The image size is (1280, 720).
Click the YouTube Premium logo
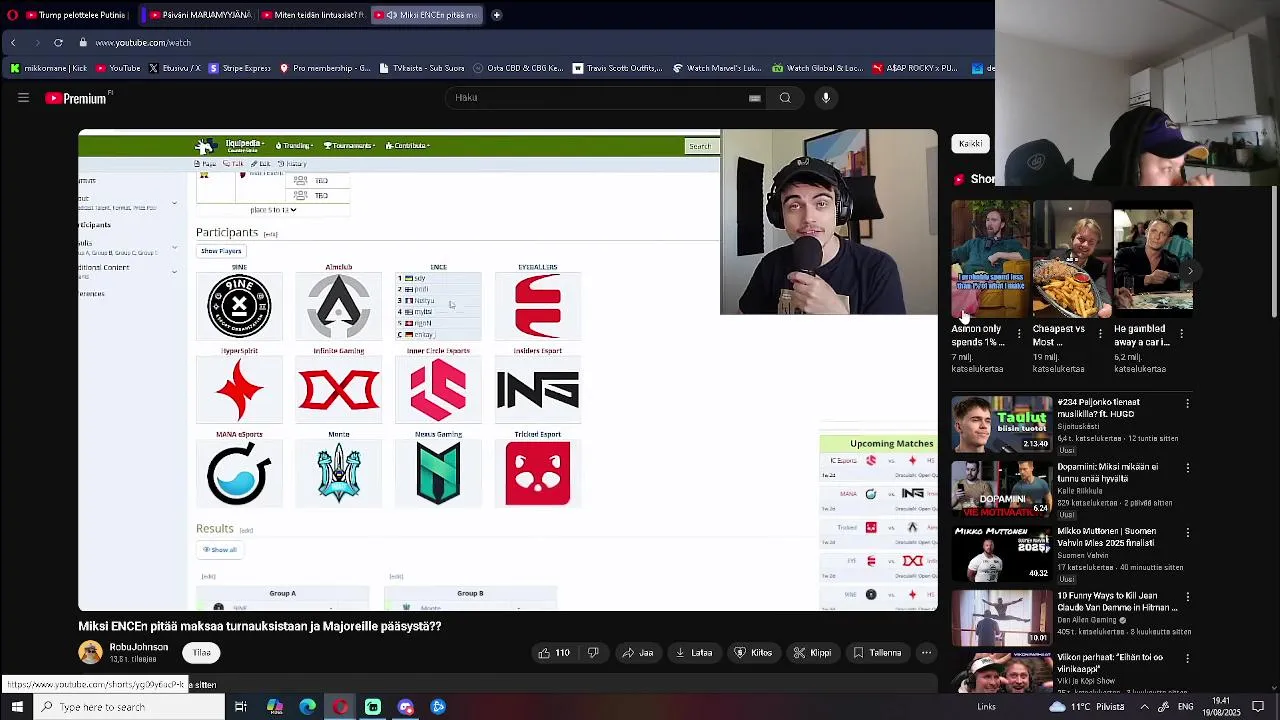pos(78,98)
